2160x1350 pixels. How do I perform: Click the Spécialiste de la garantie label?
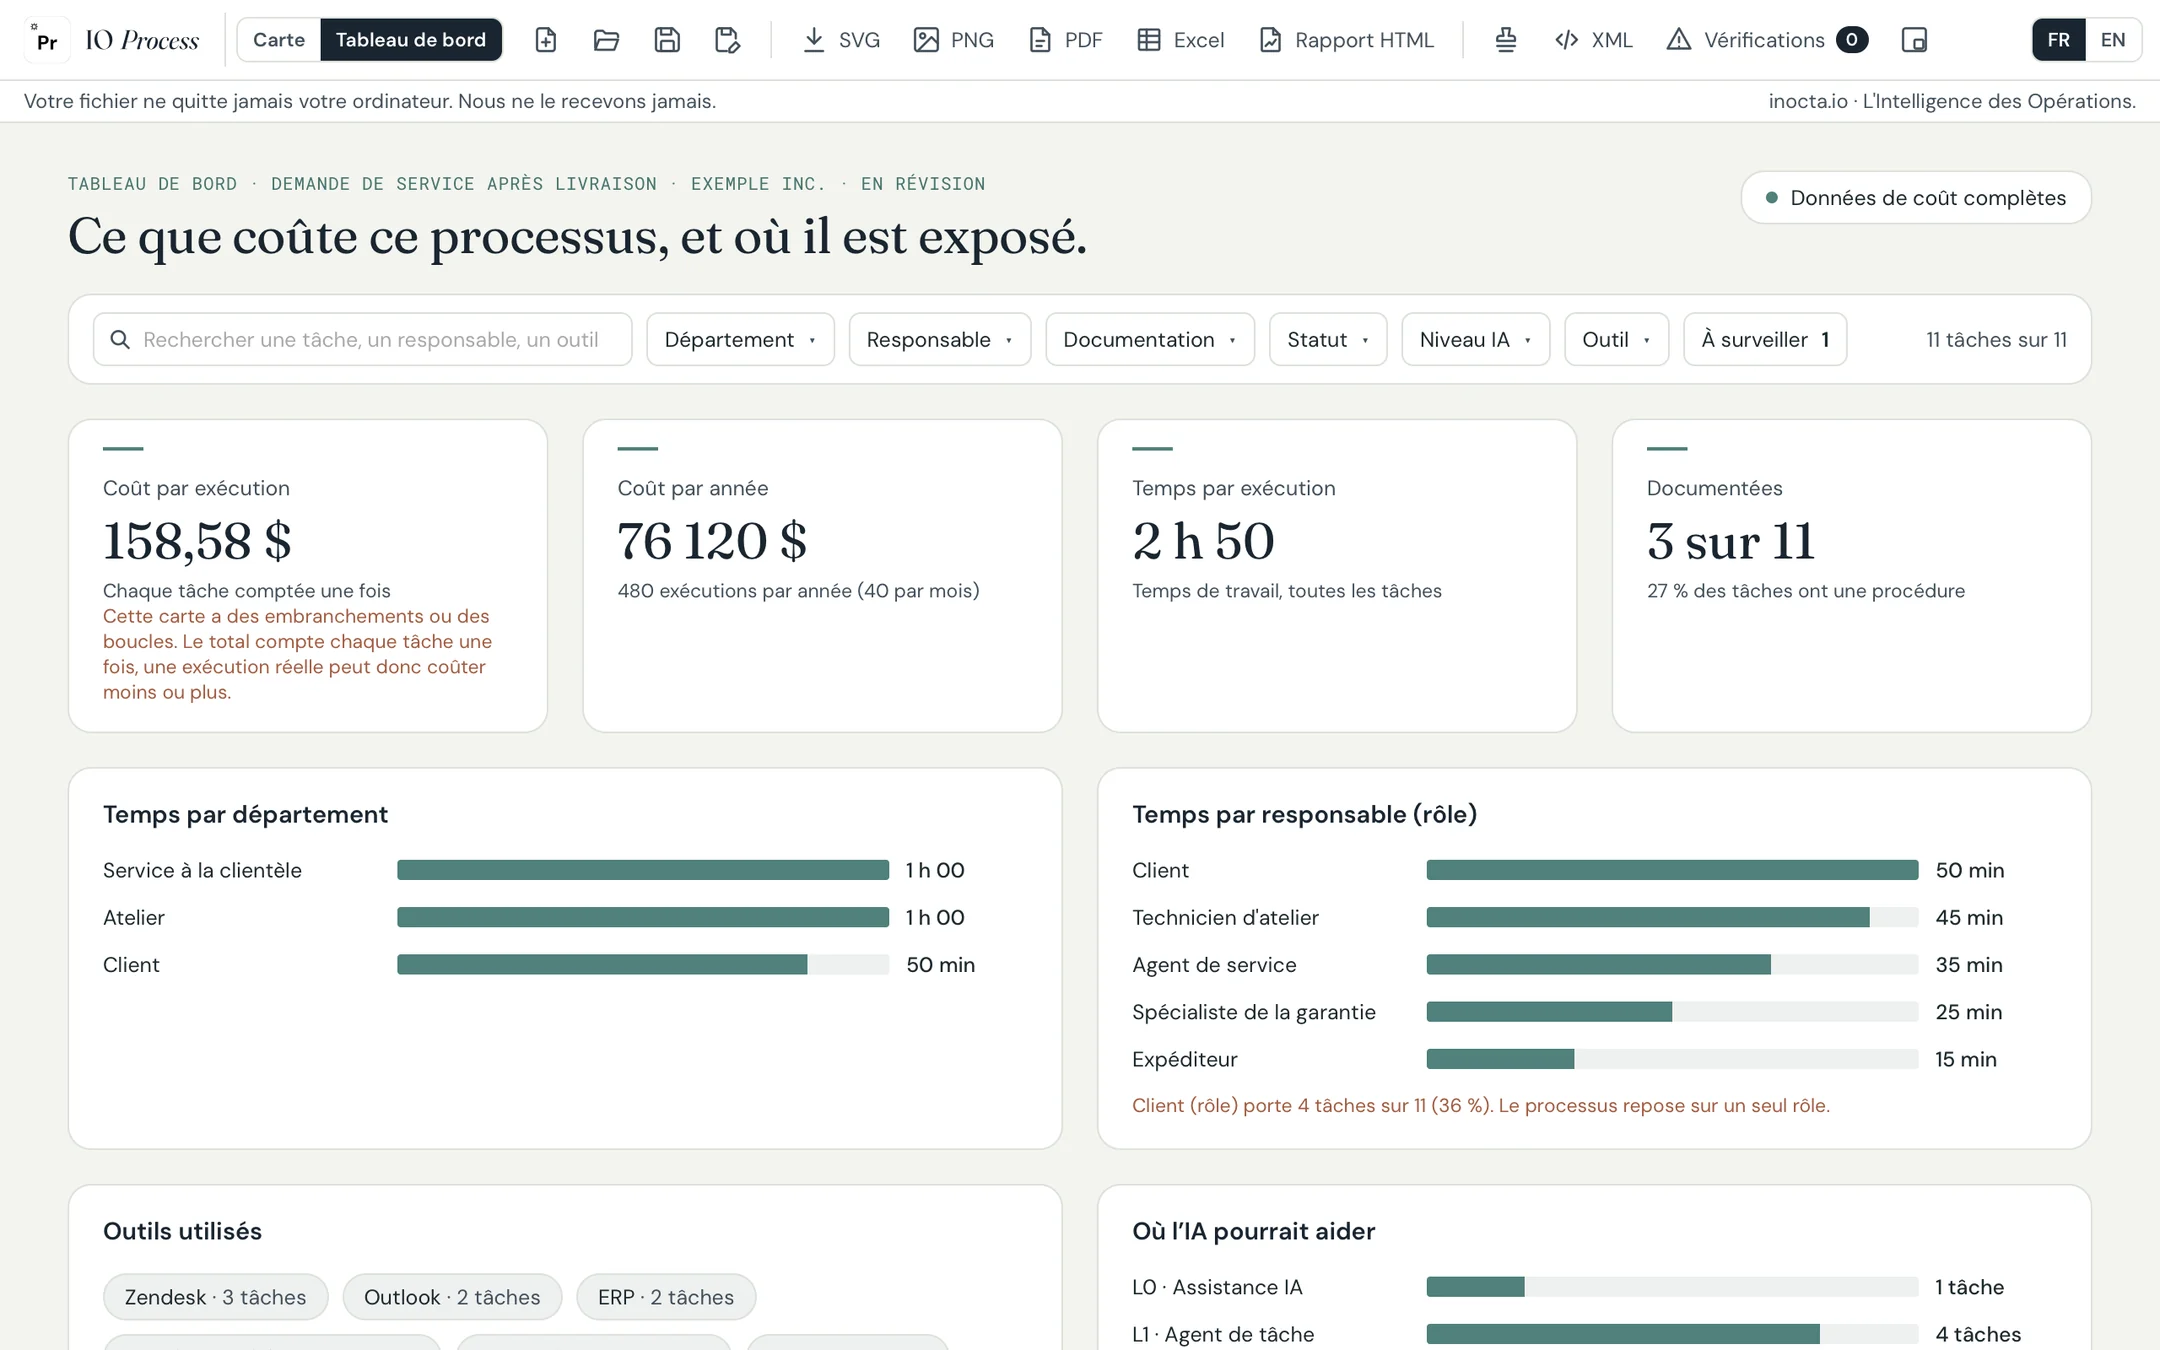[x=1254, y=1012]
